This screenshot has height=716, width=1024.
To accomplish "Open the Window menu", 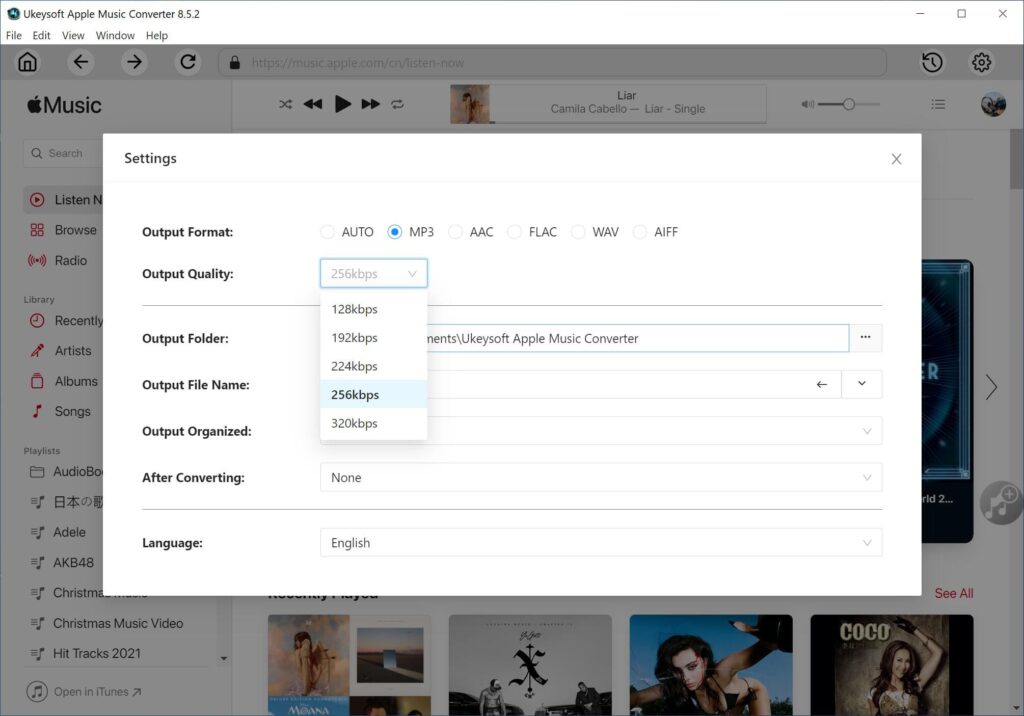I will point(115,35).
